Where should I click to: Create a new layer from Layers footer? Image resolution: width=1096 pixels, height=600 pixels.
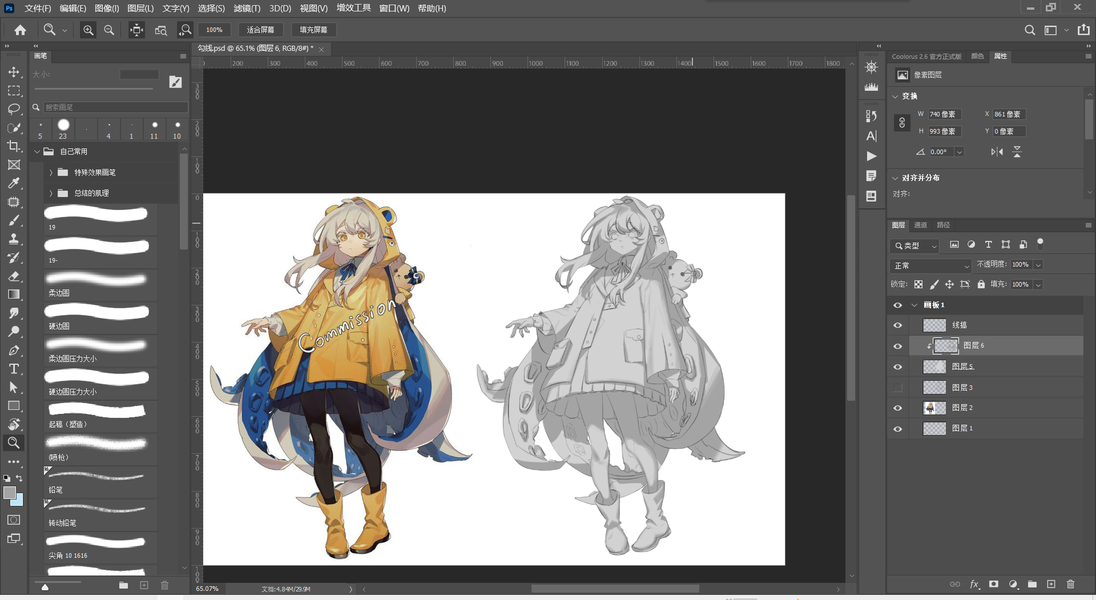tap(1051, 584)
